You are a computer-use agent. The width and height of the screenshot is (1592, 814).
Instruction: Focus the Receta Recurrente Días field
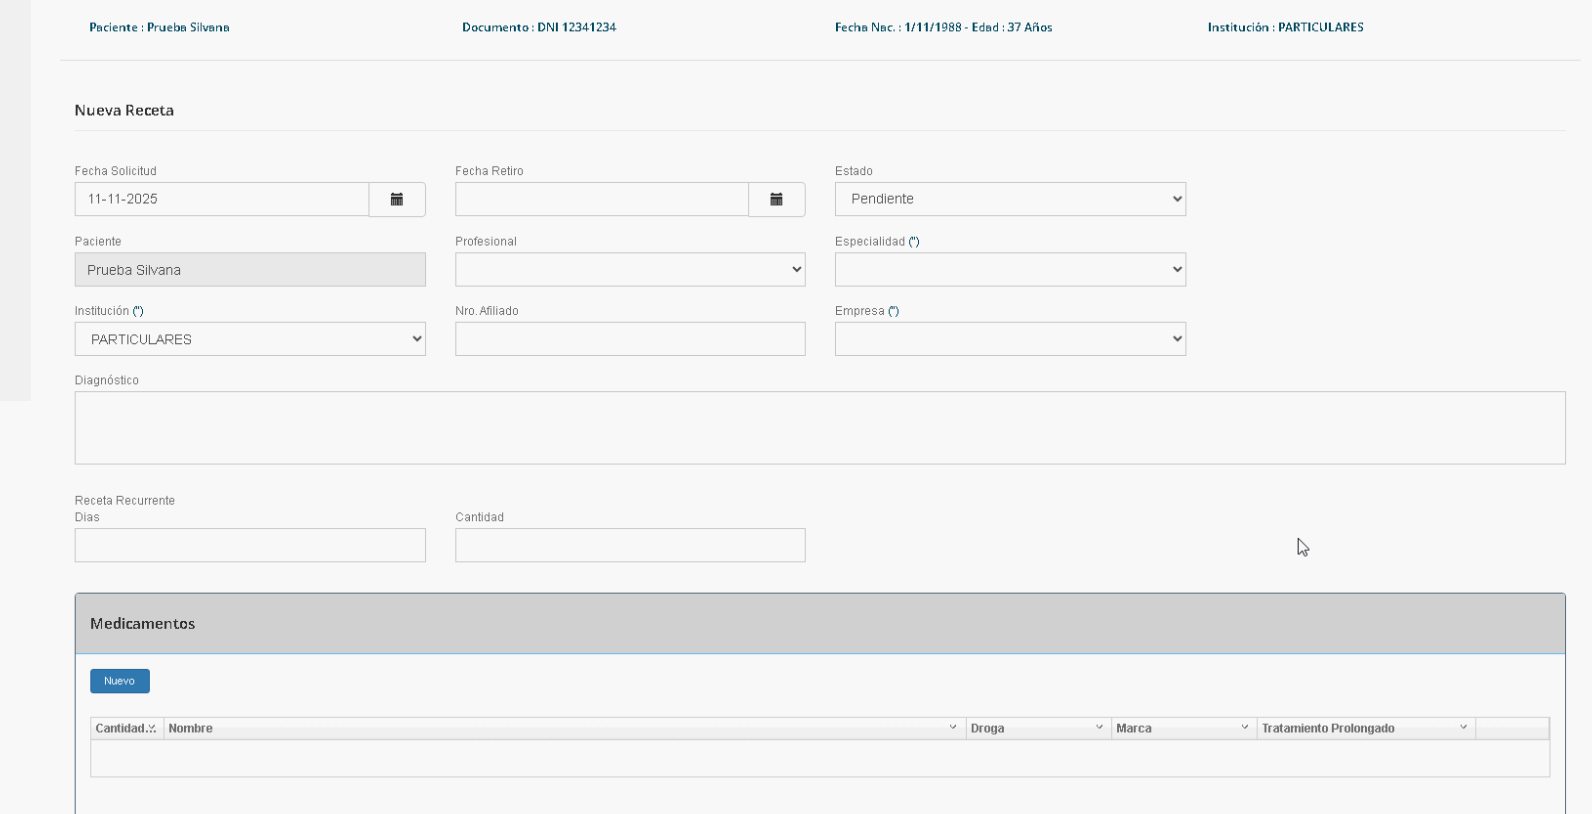[x=250, y=545]
